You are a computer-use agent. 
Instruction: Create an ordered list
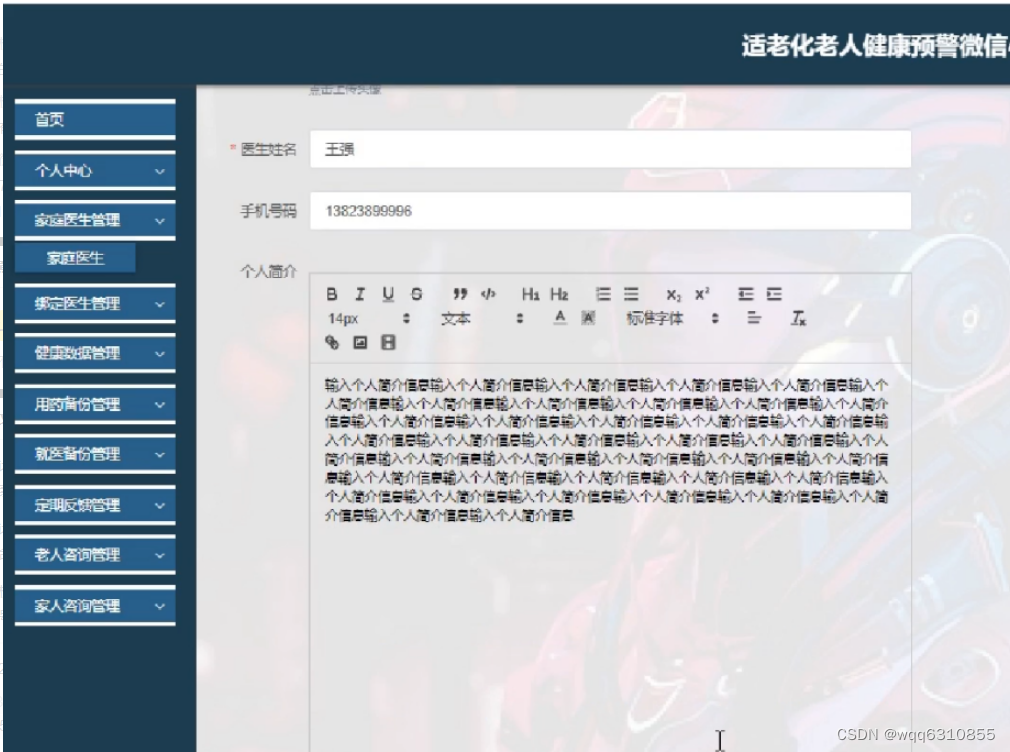pyautogui.click(x=602, y=294)
